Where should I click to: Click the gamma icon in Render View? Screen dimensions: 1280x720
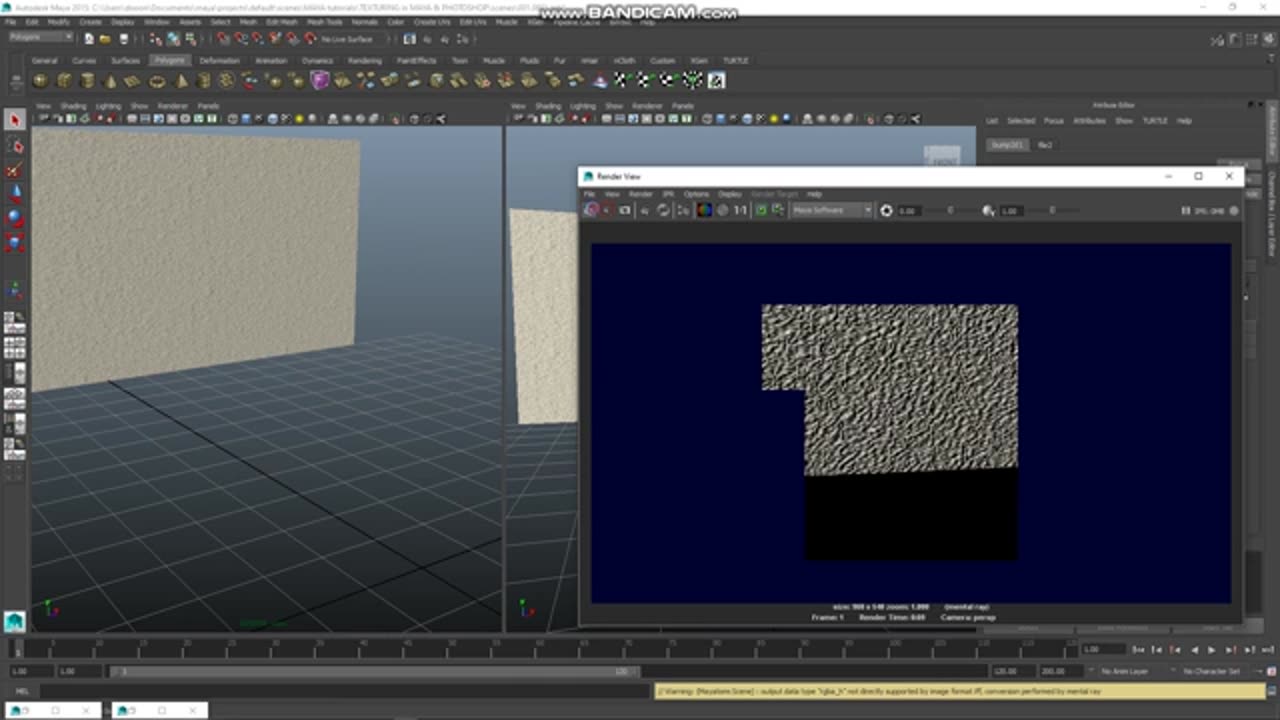(x=988, y=211)
